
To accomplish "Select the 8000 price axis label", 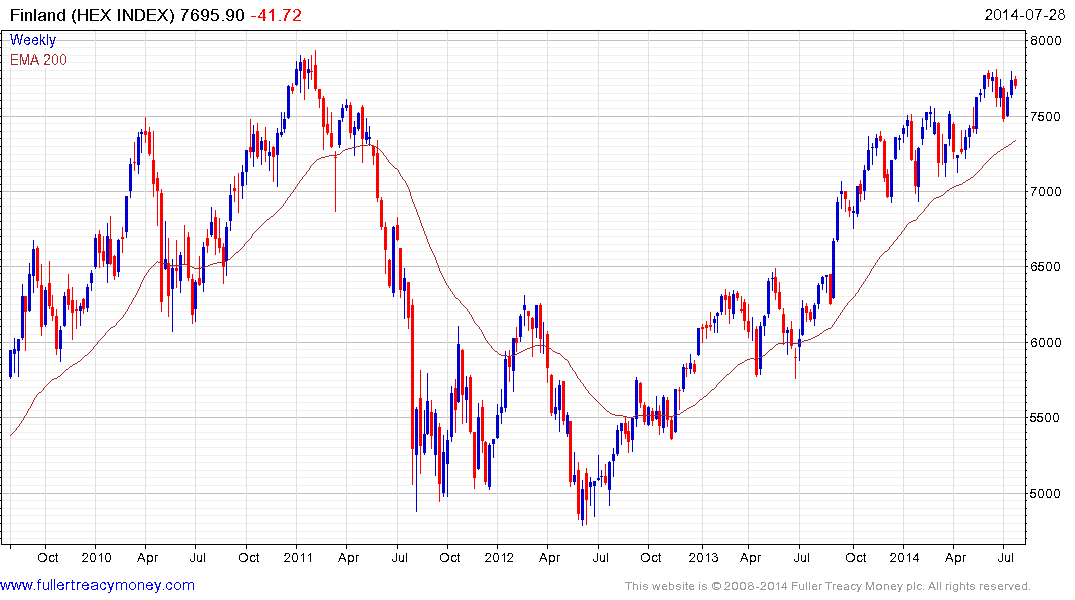I will (x=1046, y=40).
